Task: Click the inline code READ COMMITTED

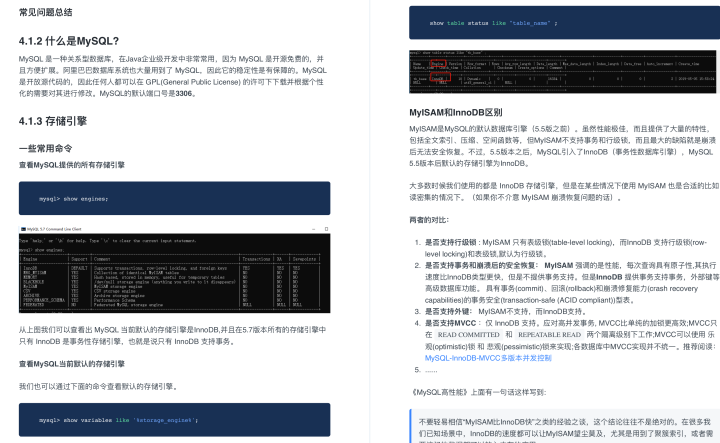Action: pyautogui.click(x=468, y=335)
